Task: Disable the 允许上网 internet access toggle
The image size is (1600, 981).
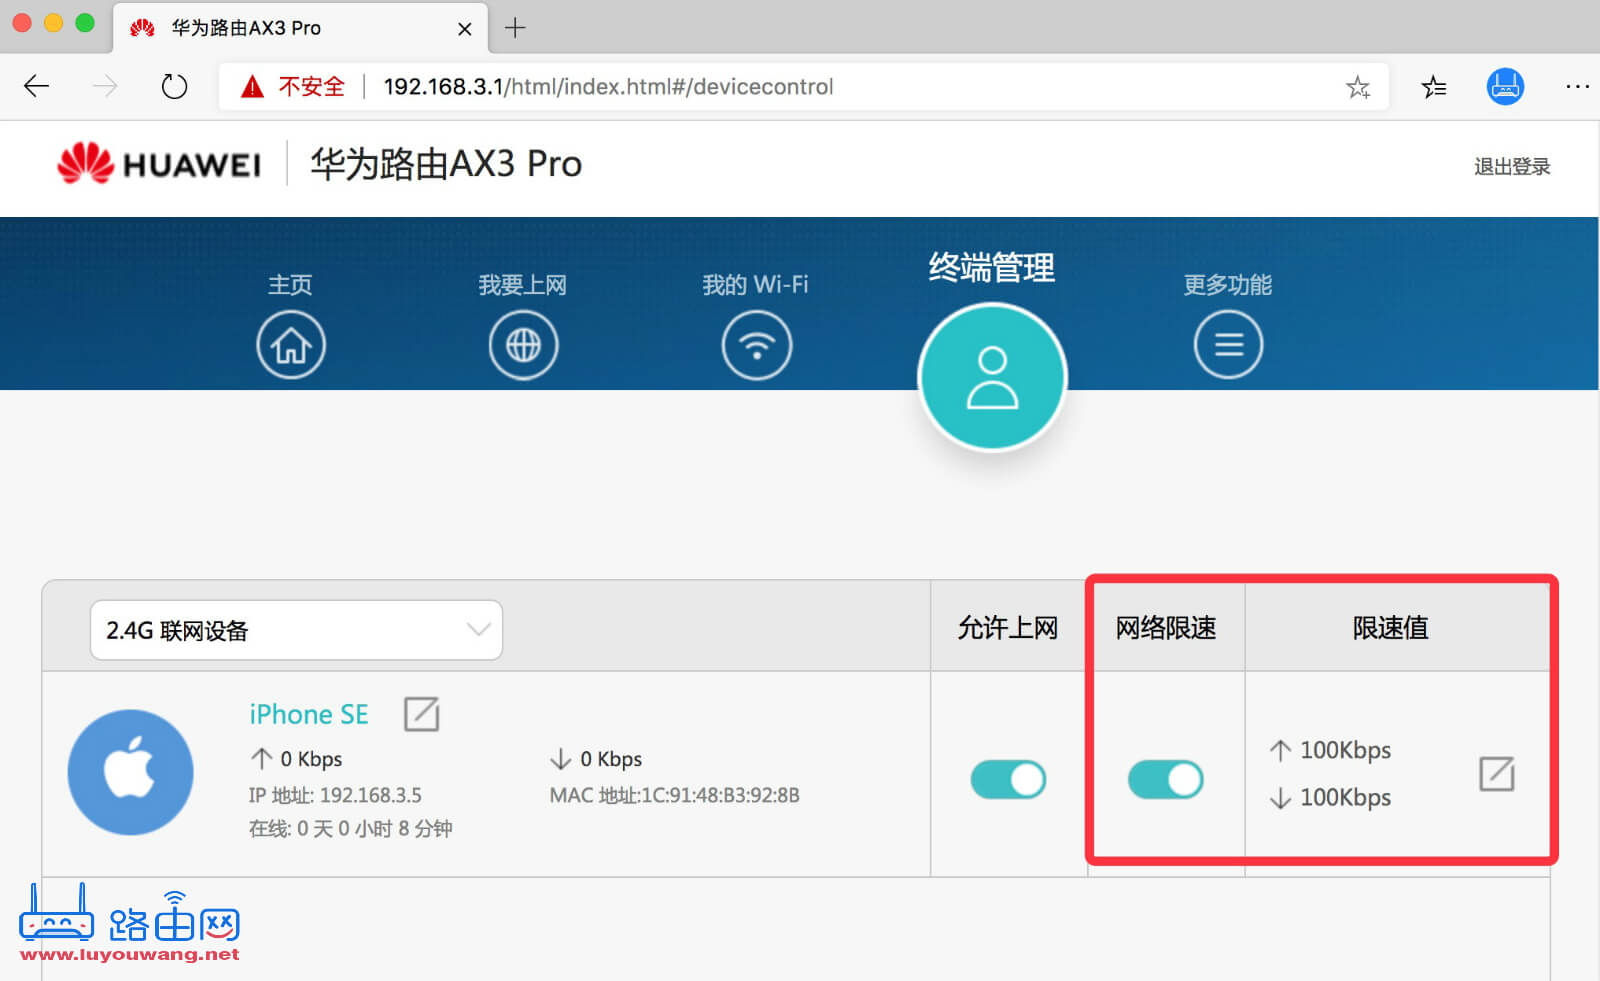Action: [1007, 780]
